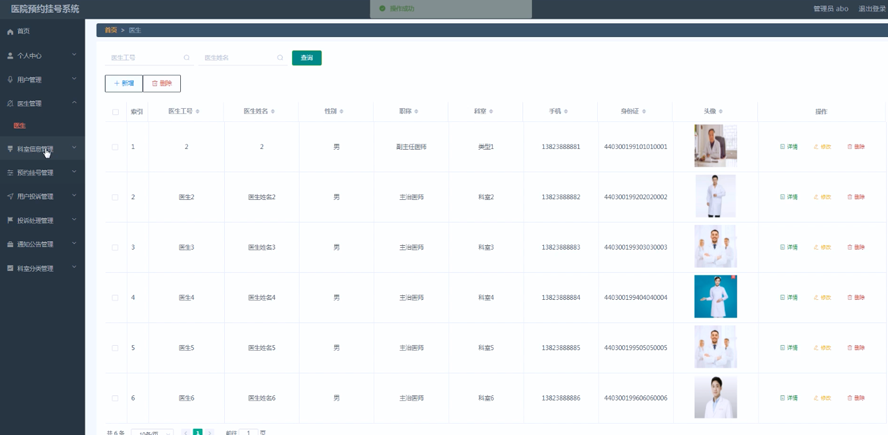Click the sort icon on 手机 column header
This screenshot has width=888, height=435.
tap(566, 112)
